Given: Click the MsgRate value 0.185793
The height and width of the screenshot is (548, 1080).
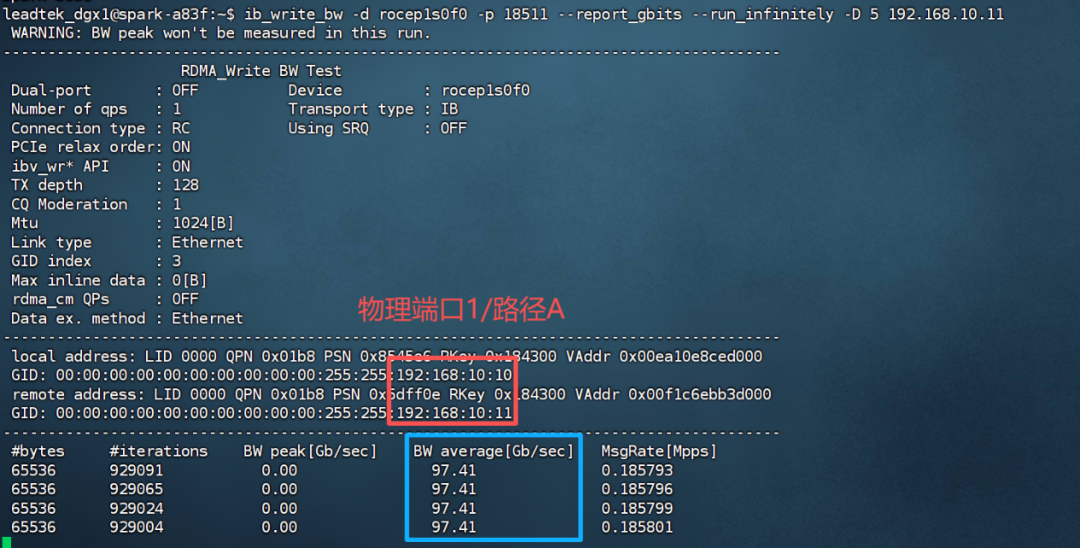Looking at the screenshot, I should pyautogui.click(x=637, y=470).
